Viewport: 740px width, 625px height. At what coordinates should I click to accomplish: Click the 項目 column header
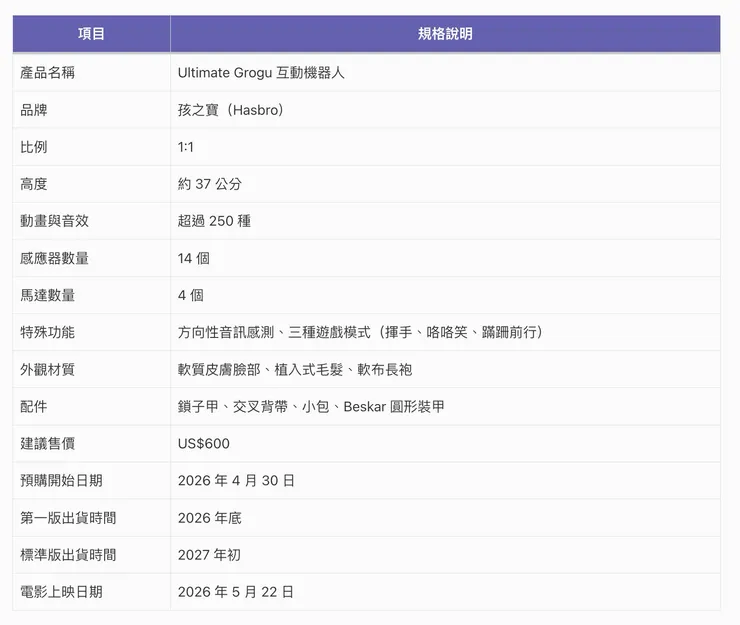click(91, 34)
